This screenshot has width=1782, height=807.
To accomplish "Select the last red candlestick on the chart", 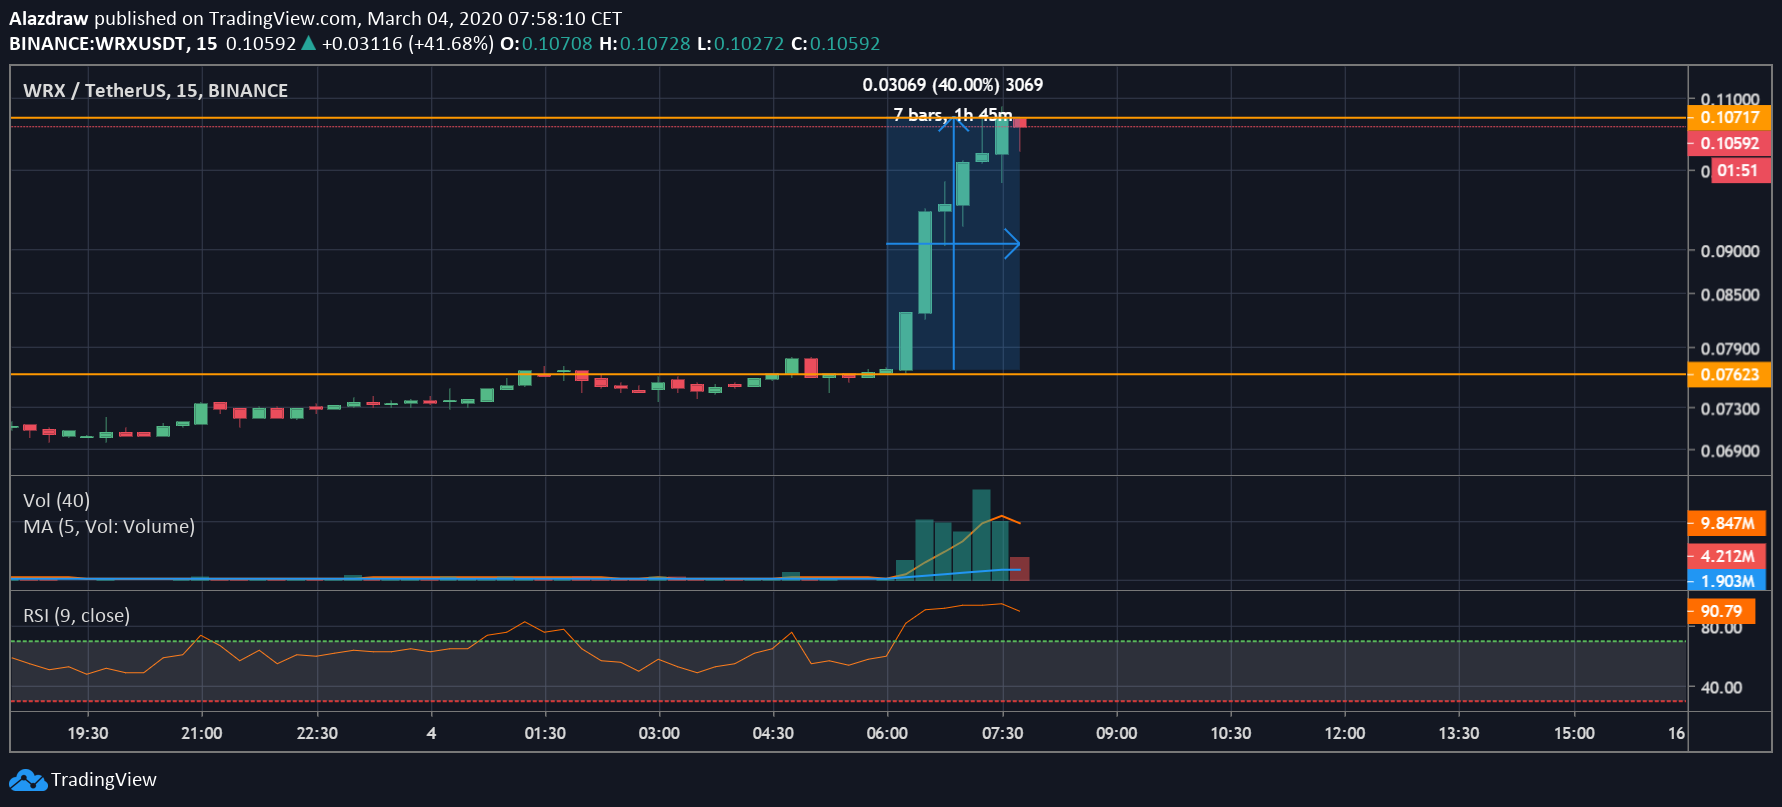I will click(1020, 124).
